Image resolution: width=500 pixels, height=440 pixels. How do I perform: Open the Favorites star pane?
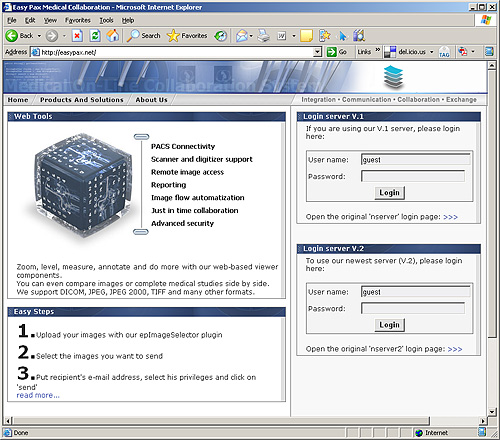[x=187, y=36]
